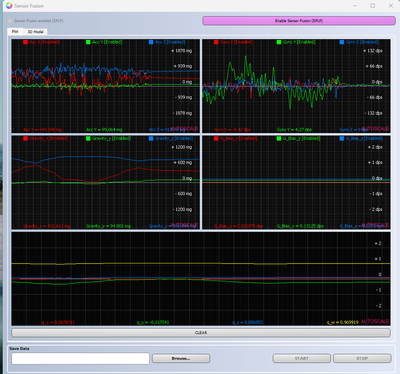Minimize the Sensor Fusion window
The width and height of the screenshot is (400, 374).
click(x=355, y=6)
